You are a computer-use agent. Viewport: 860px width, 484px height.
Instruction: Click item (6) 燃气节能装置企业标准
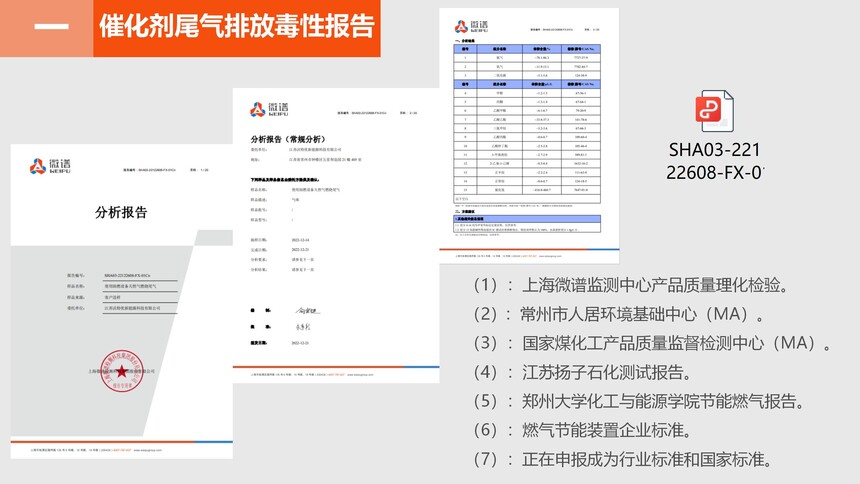coord(582,430)
